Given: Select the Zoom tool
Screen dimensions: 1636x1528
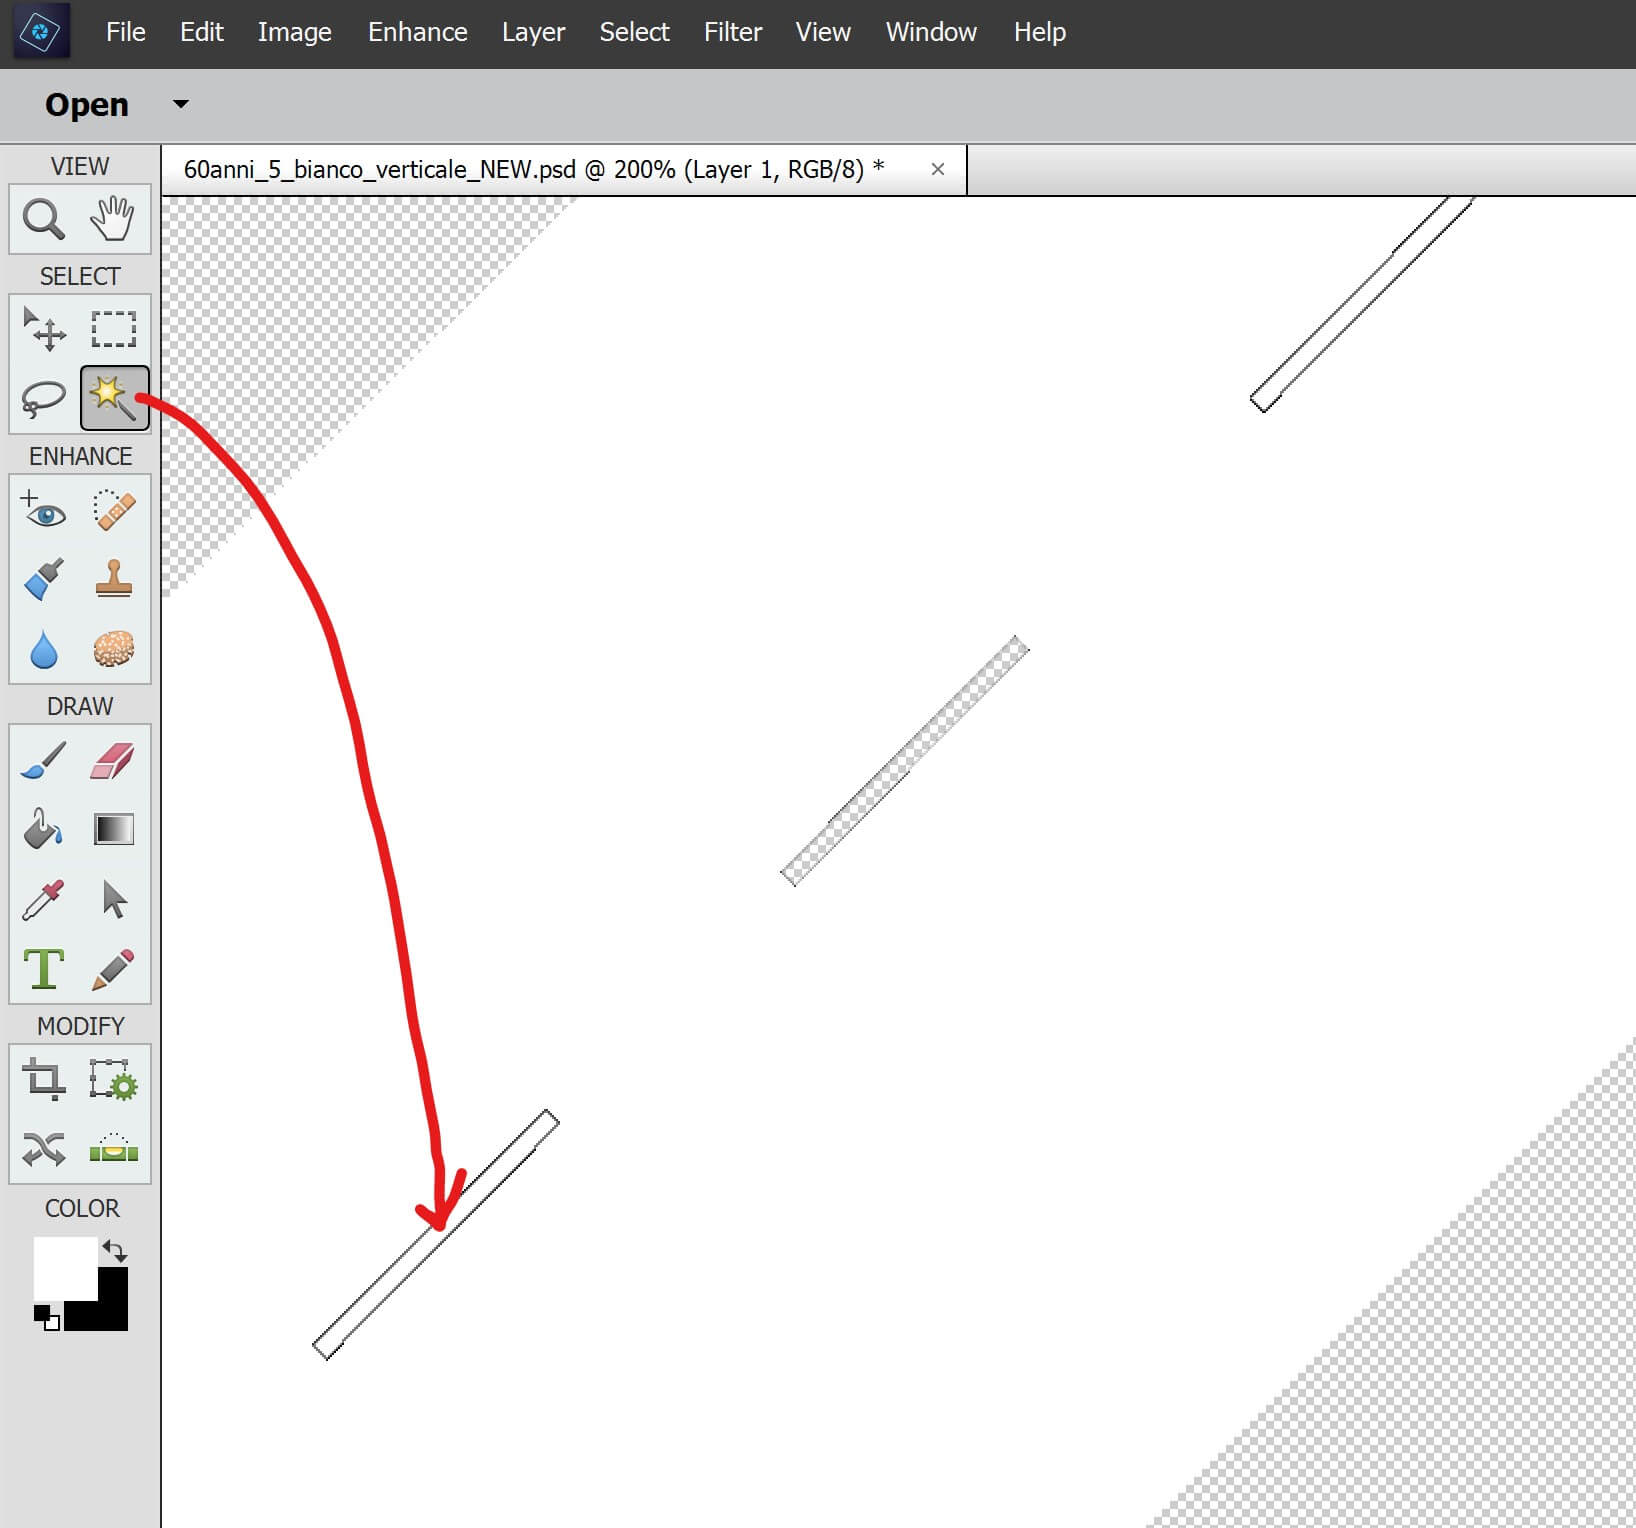Looking at the screenshot, I should coord(44,219).
